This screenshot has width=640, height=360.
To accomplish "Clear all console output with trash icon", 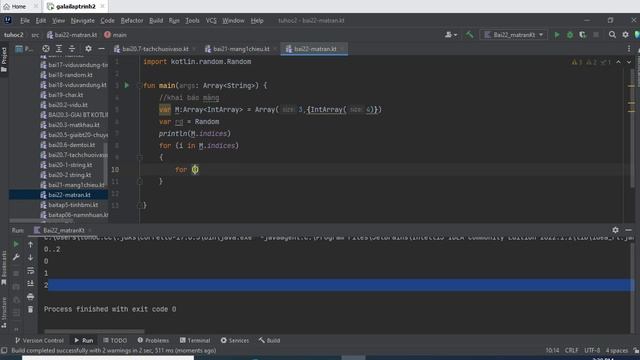I will click(x=31, y=309).
